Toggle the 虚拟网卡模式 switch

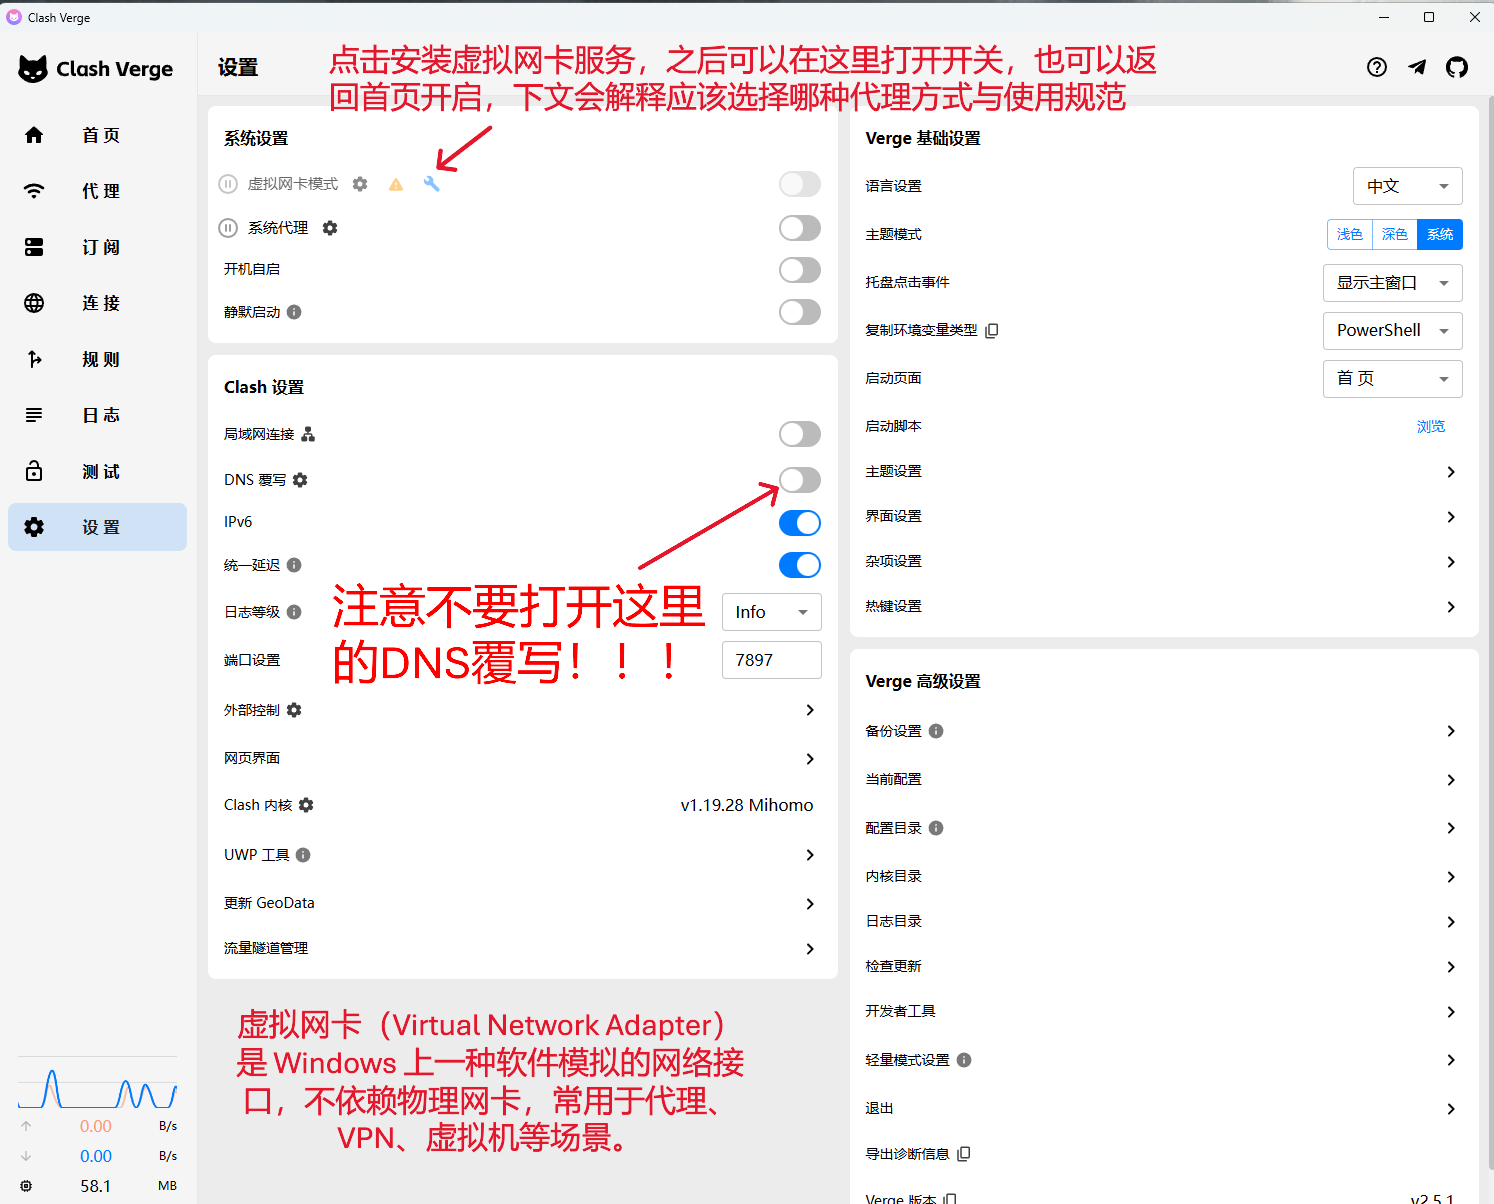tap(800, 184)
